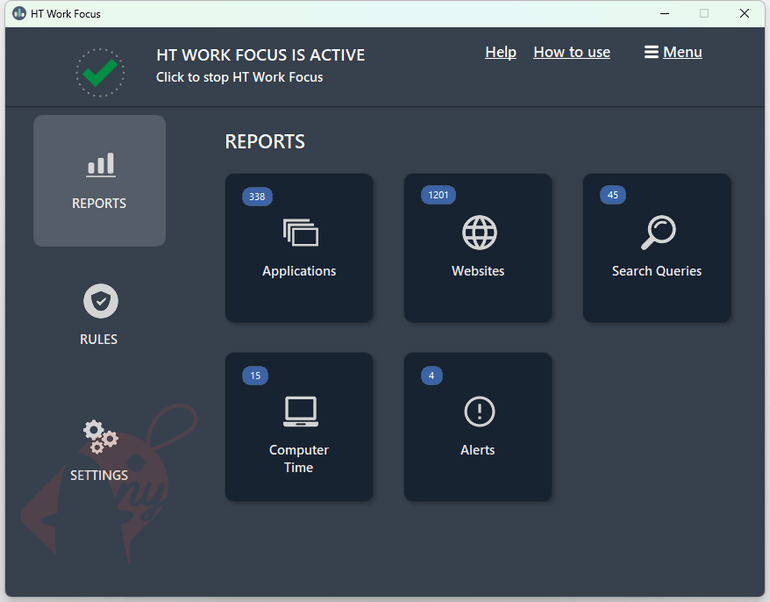Viewport: 770px width, 602px height.
Task: Open the Reports sidebar bar-chart icon
Action: click(x=101, y=164)
